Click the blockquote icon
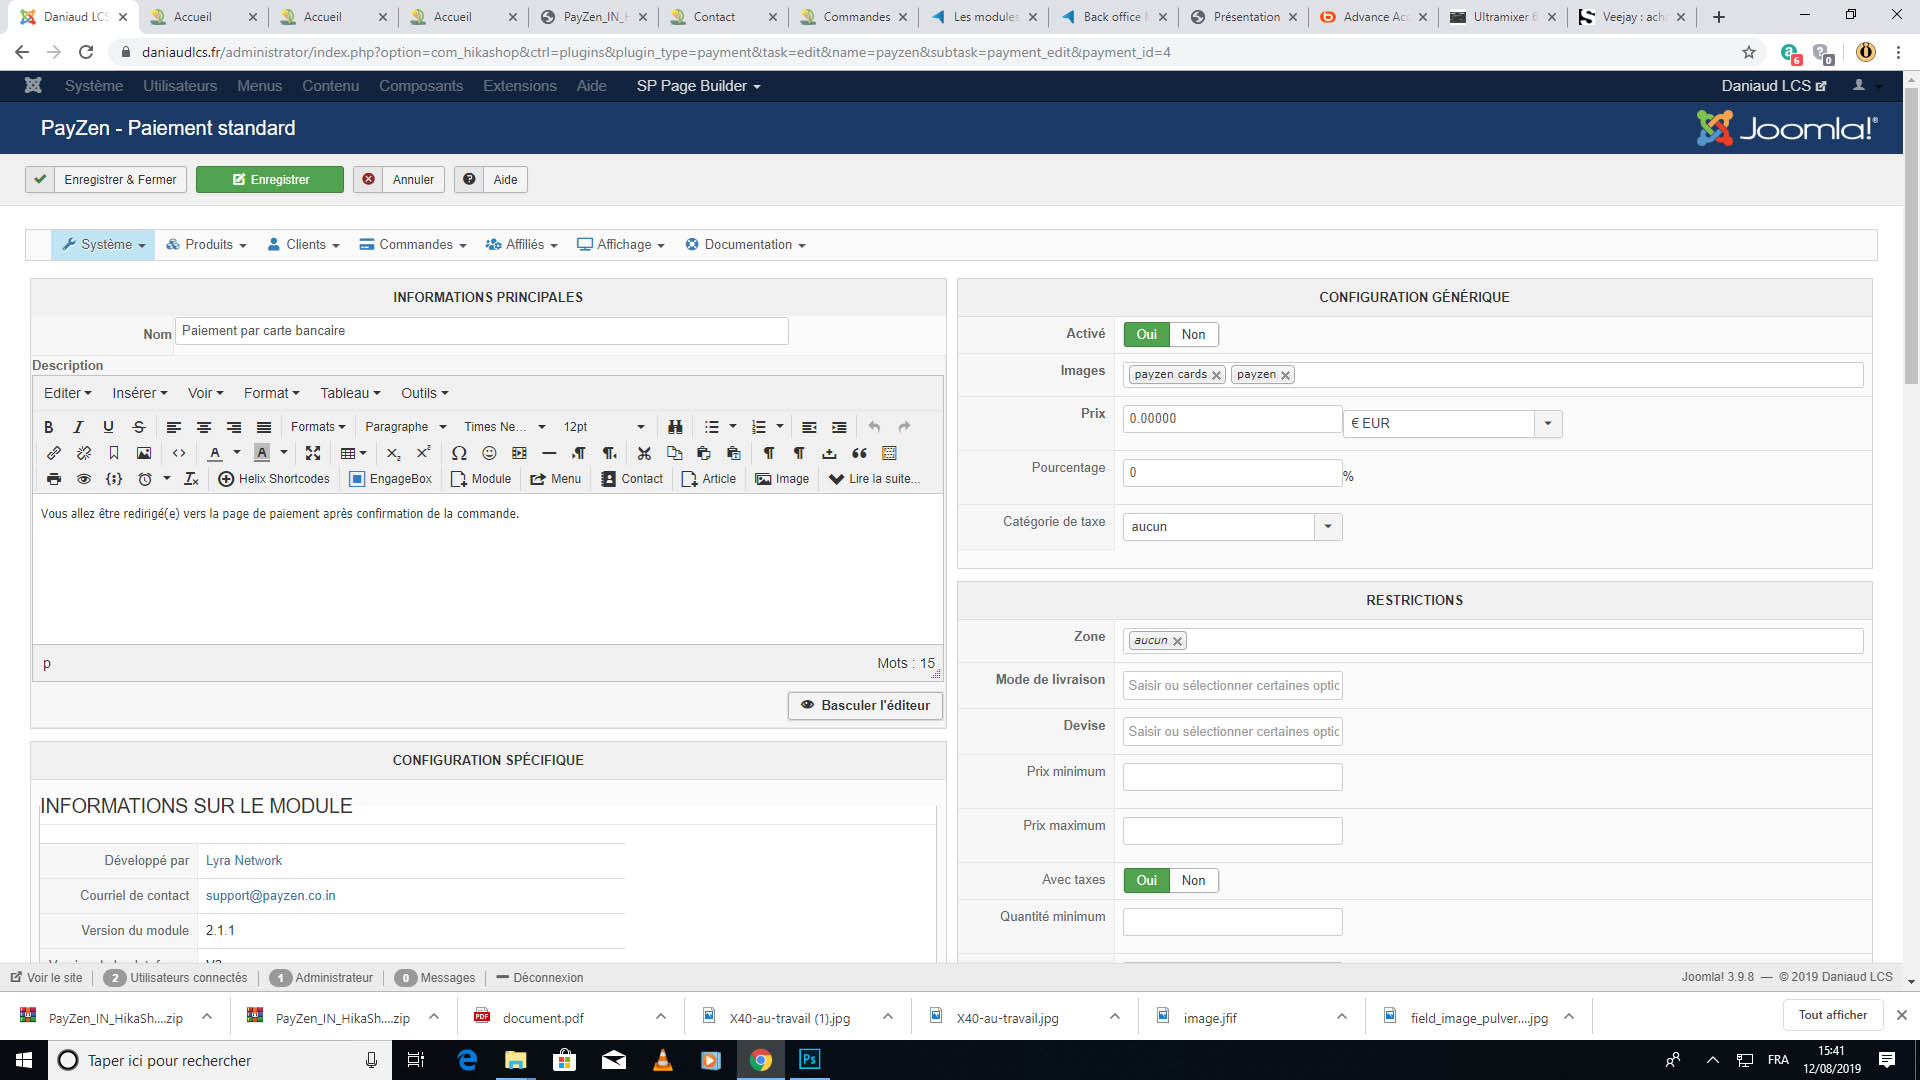 click(859, 453)
